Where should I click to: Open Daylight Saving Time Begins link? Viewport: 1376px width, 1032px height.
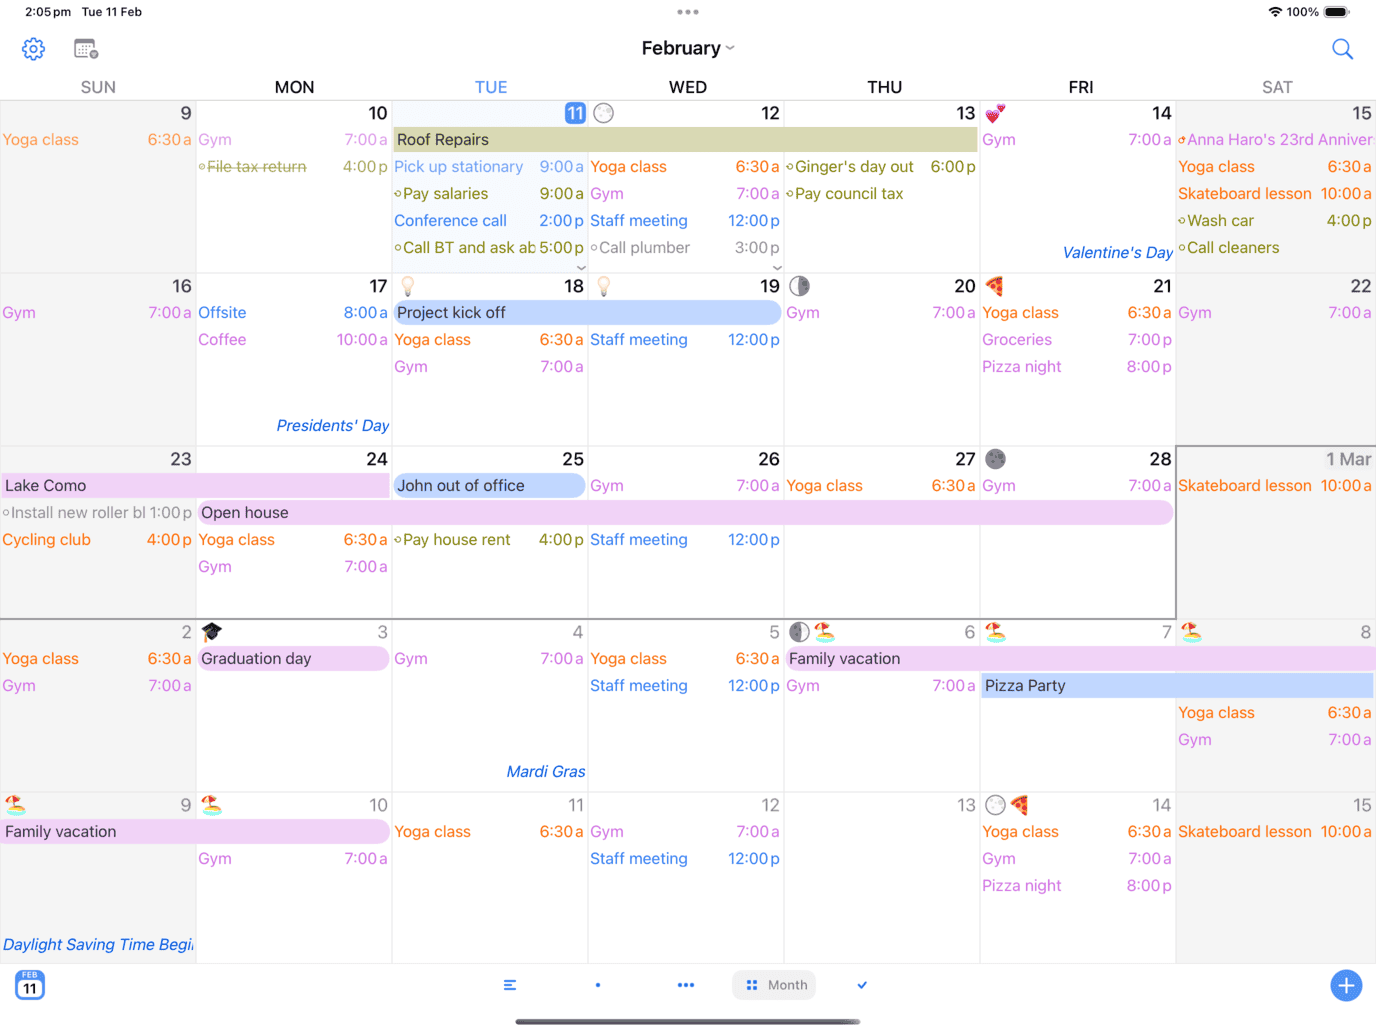pos(98,945)
